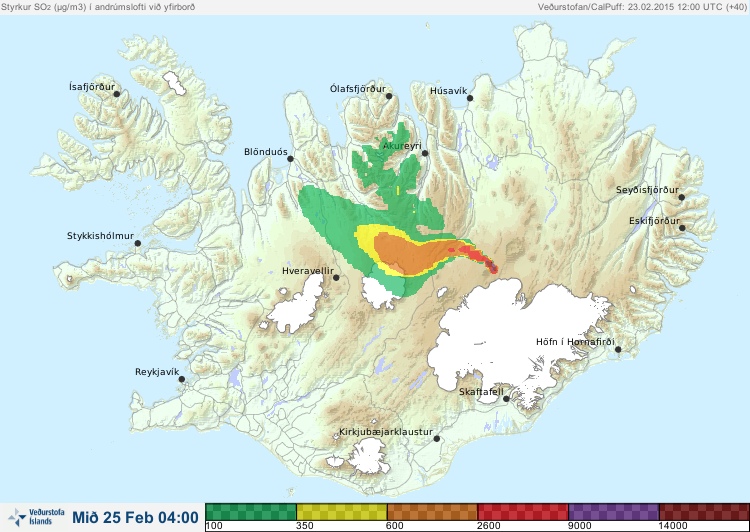This screenshot has width=750, height=532.
Task: Click the Blönduós marker dot
Action: (x=290, y=158)
